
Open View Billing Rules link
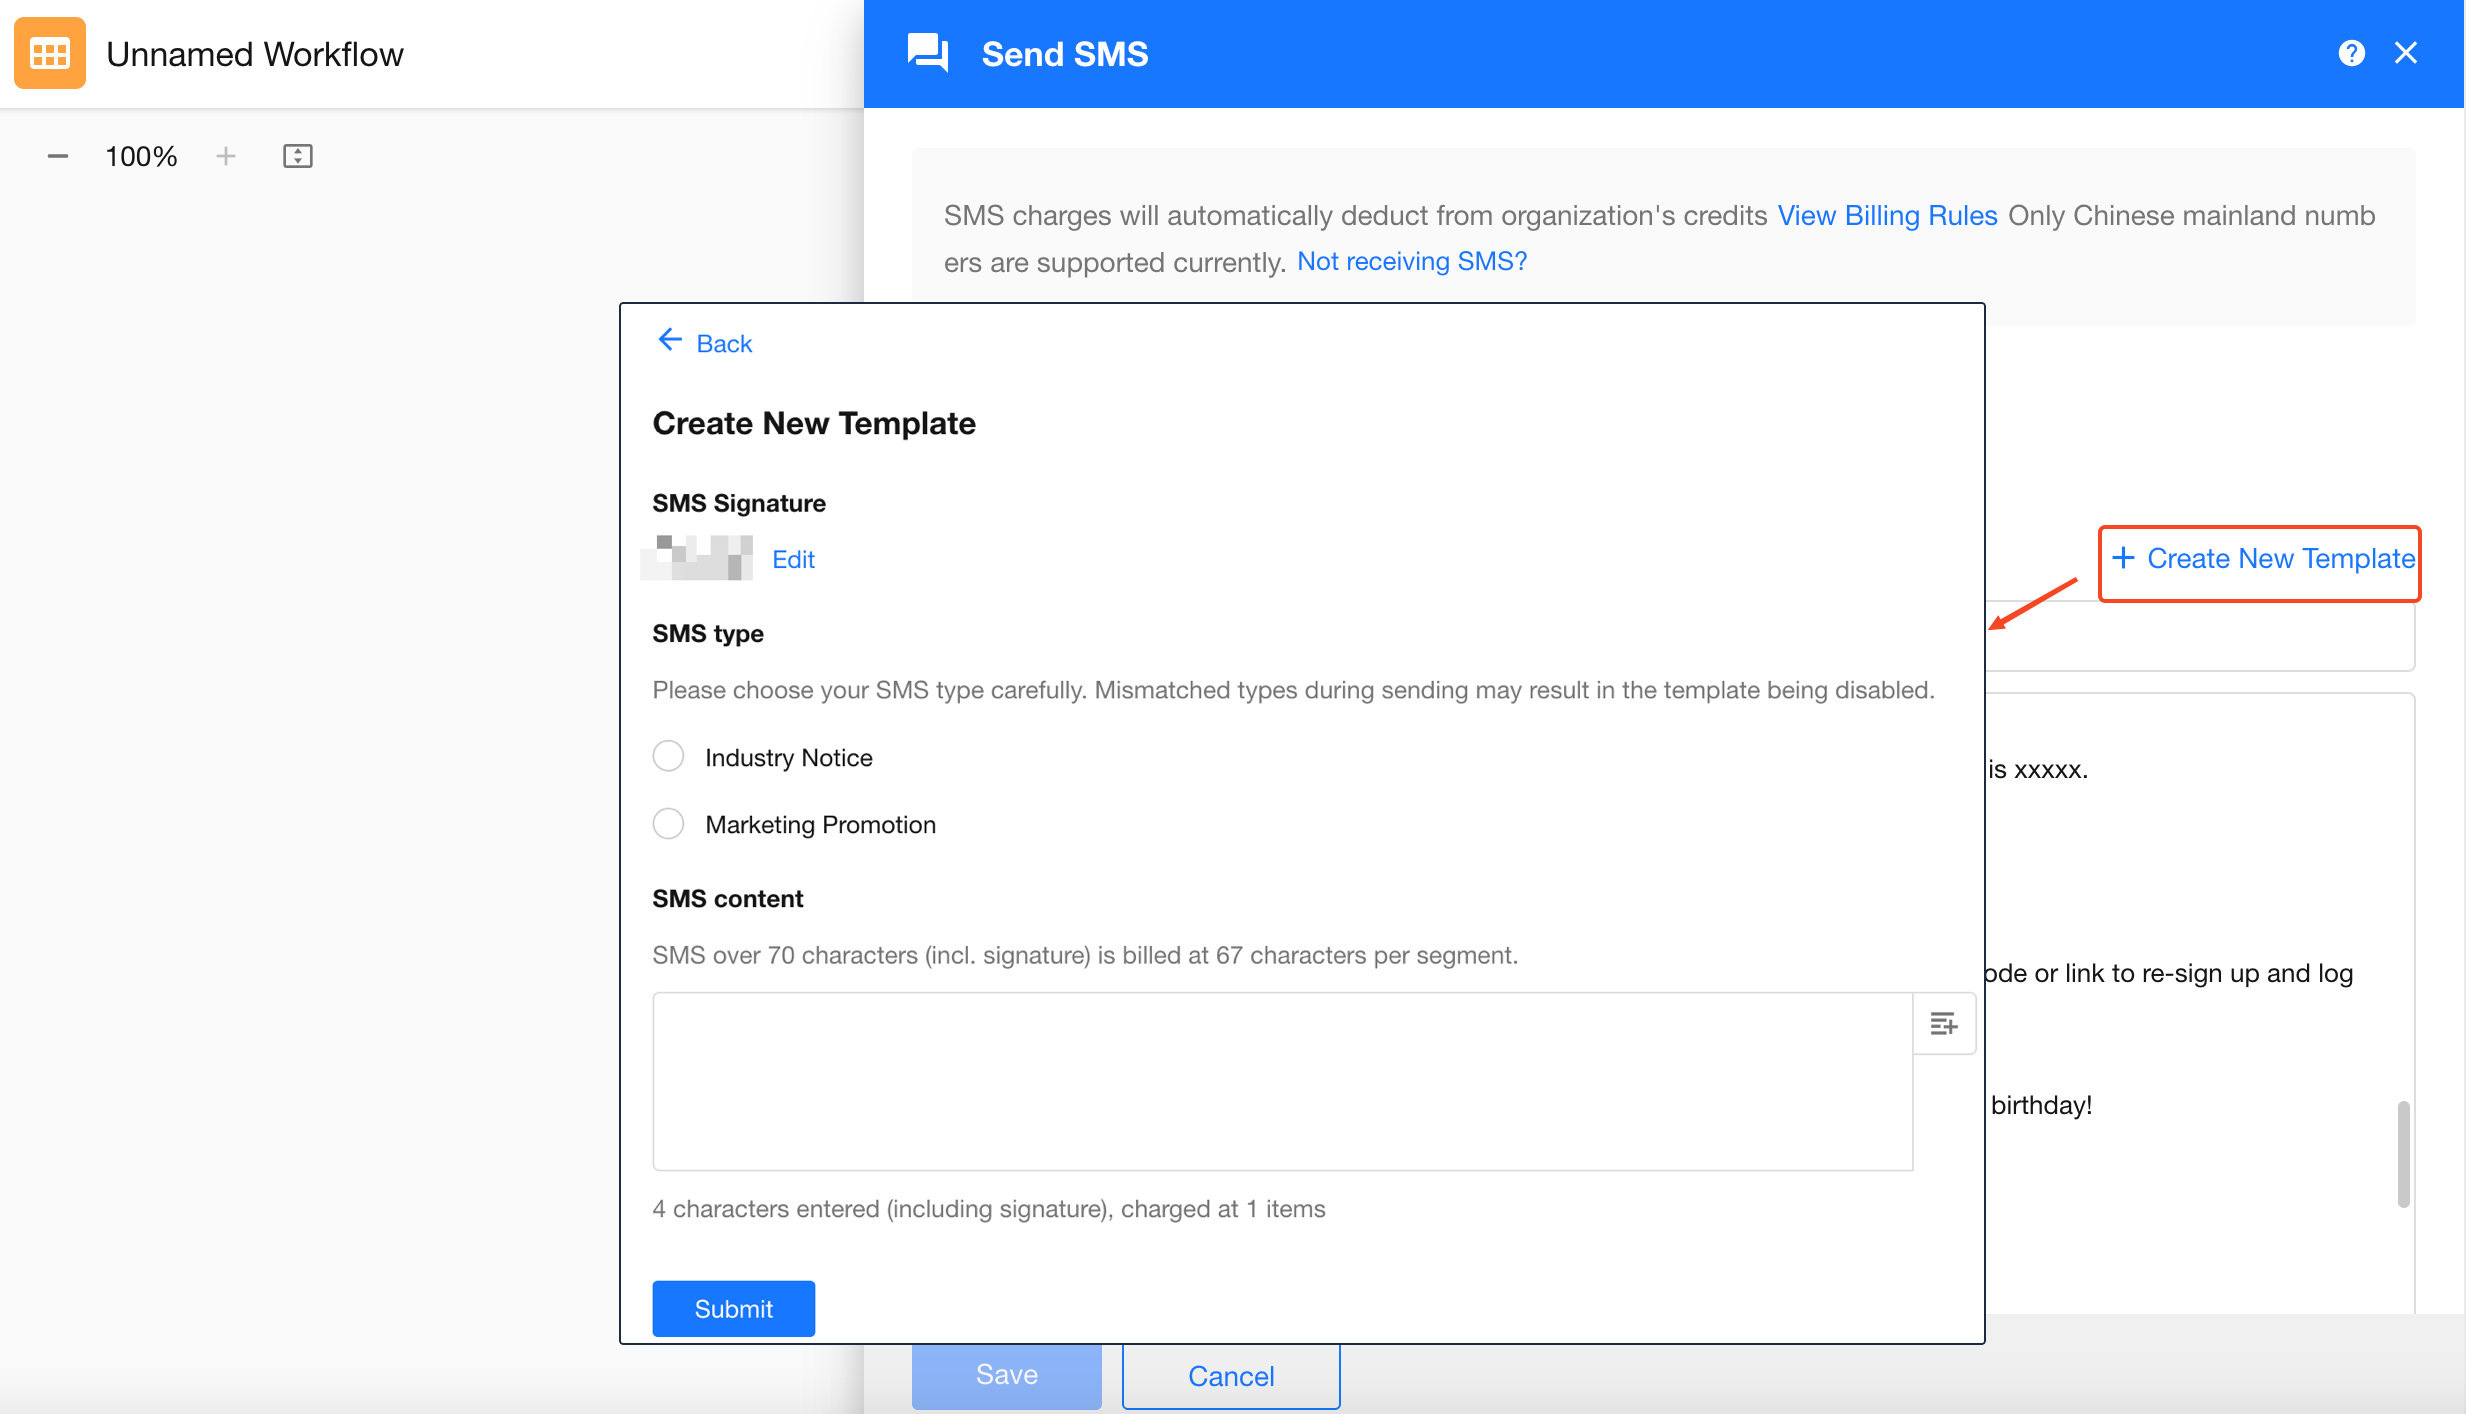1887,215
